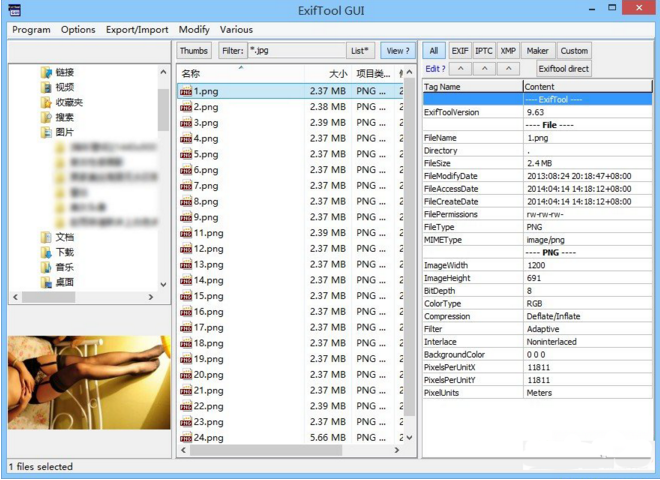Click the folder tree scroll right arrow
The width and height of the screenshot is (660, 480).
[x=151, y=297]
